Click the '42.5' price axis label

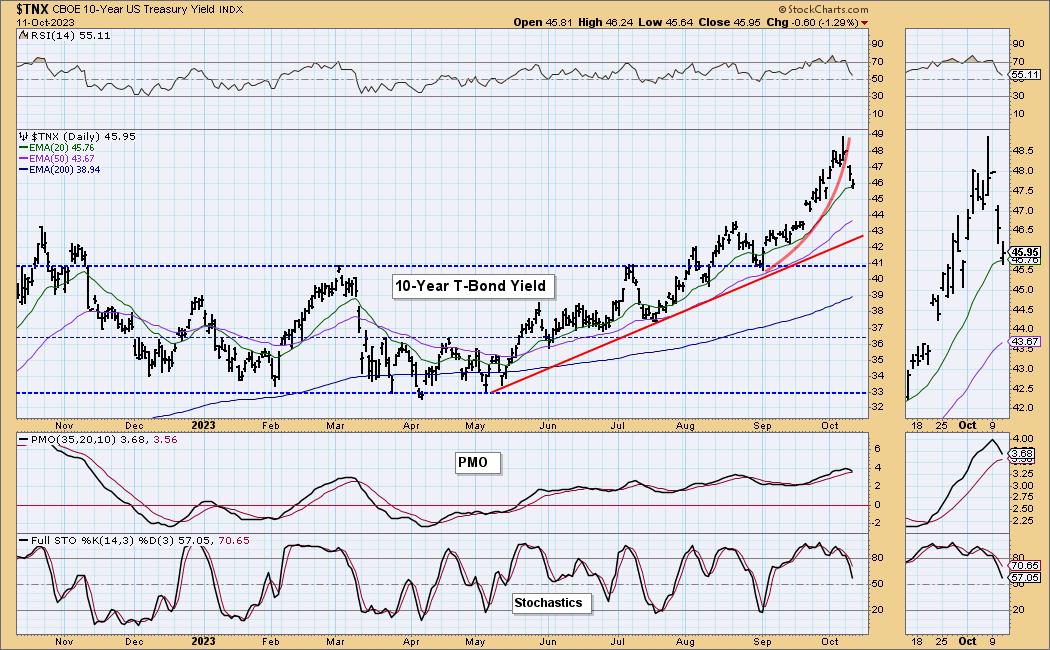click(x=1023, y=388)
